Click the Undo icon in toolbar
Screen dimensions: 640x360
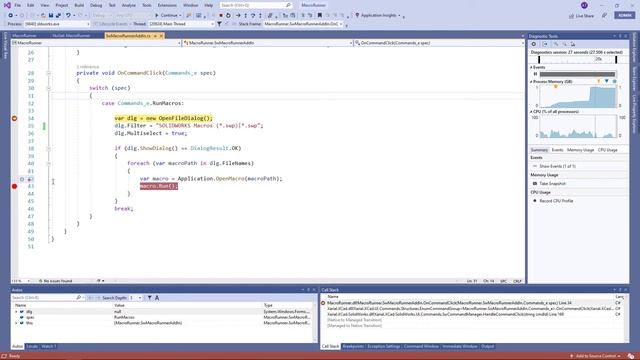68,16
